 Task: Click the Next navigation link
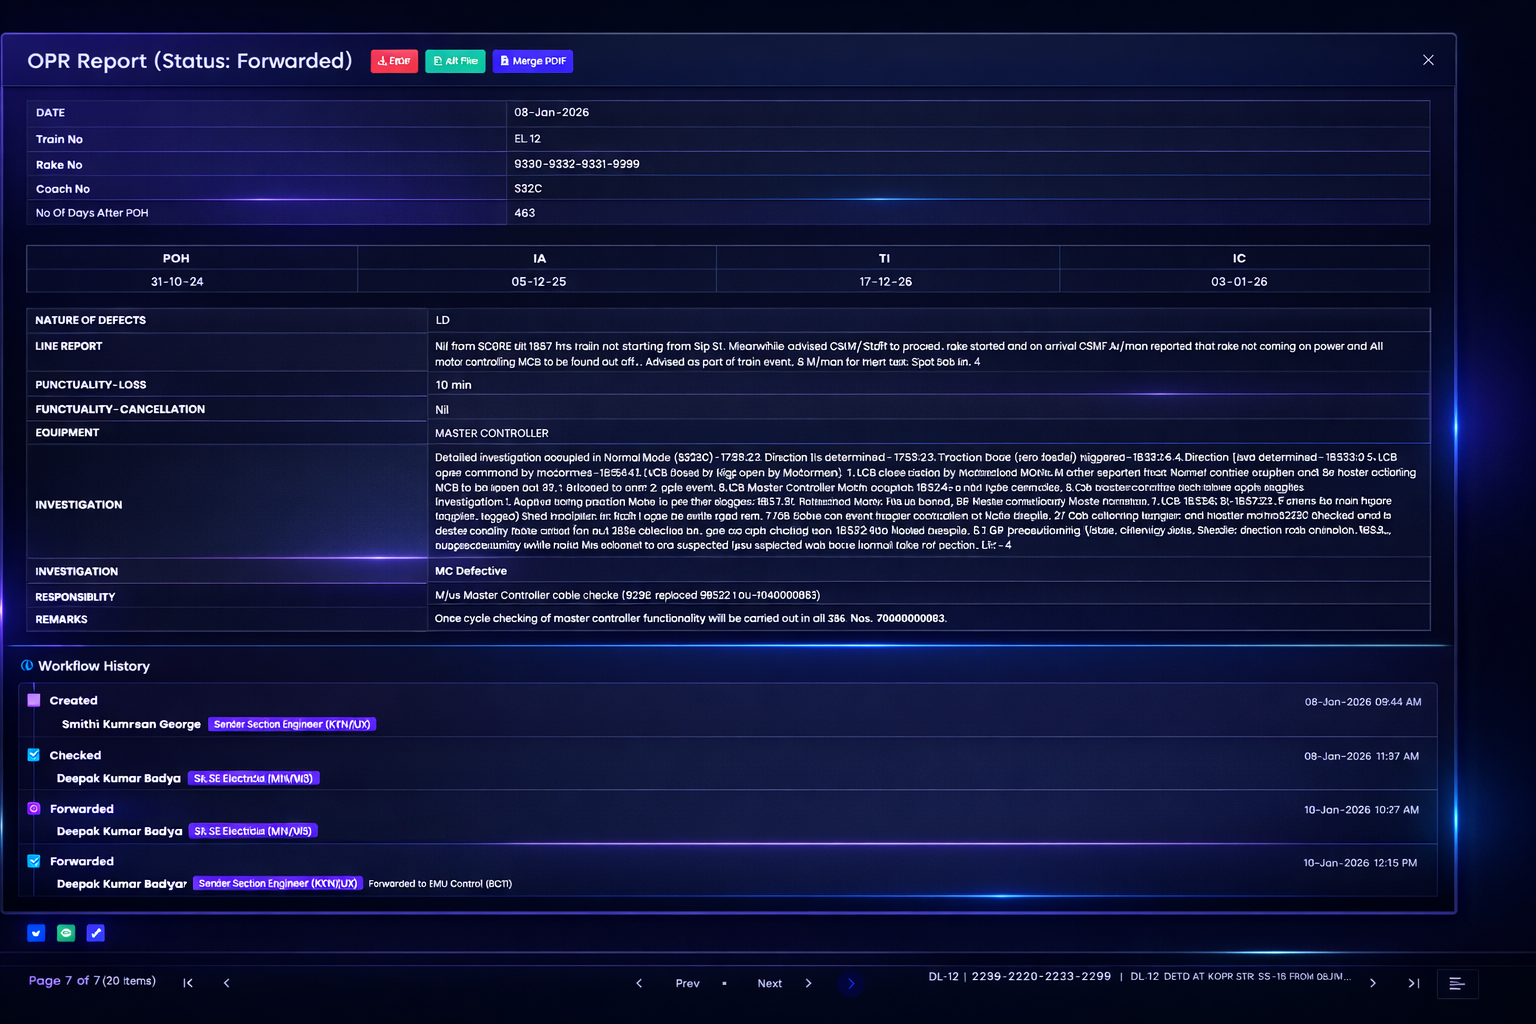pos(769,984)
